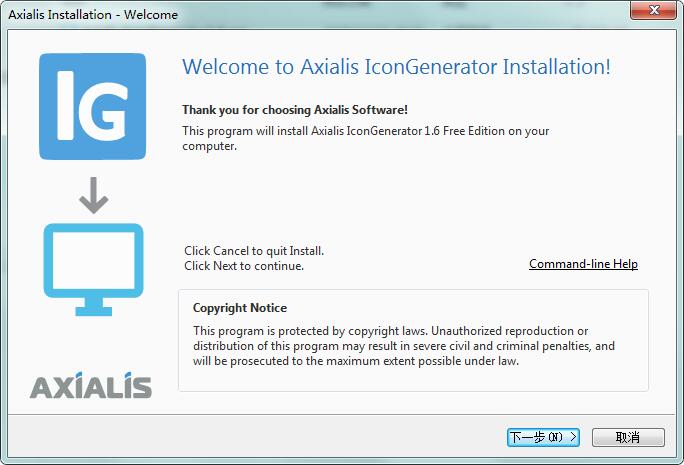Close the Axialis Installation window

(653, 10)
